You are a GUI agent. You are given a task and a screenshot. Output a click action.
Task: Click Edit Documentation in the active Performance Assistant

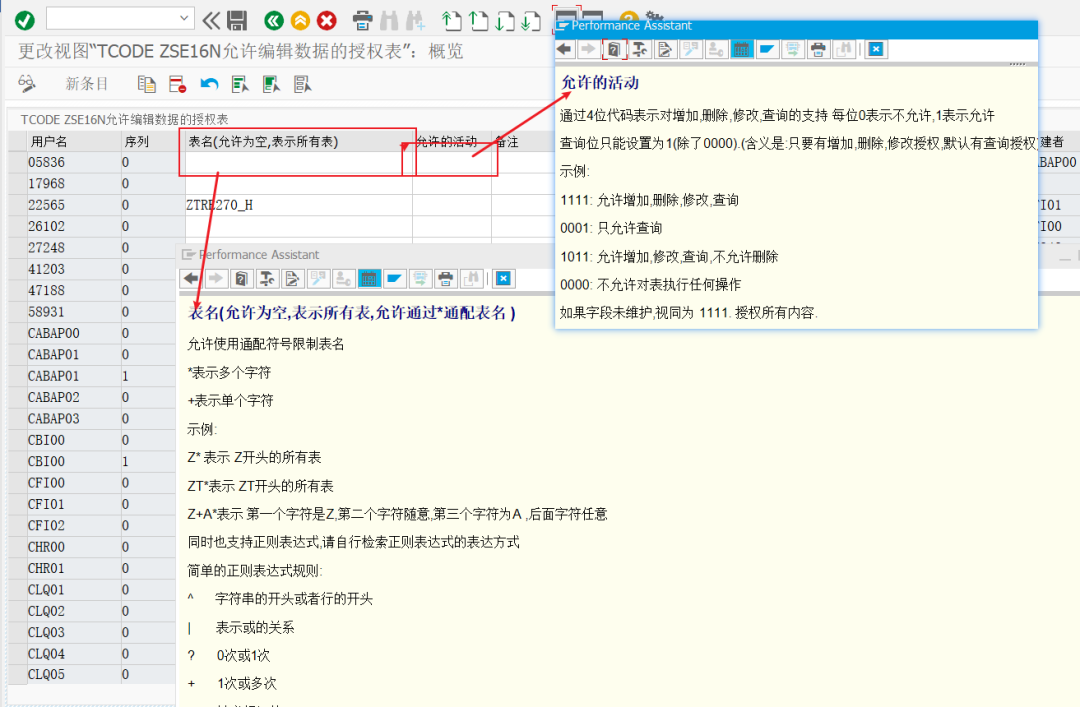pos(665,49)
